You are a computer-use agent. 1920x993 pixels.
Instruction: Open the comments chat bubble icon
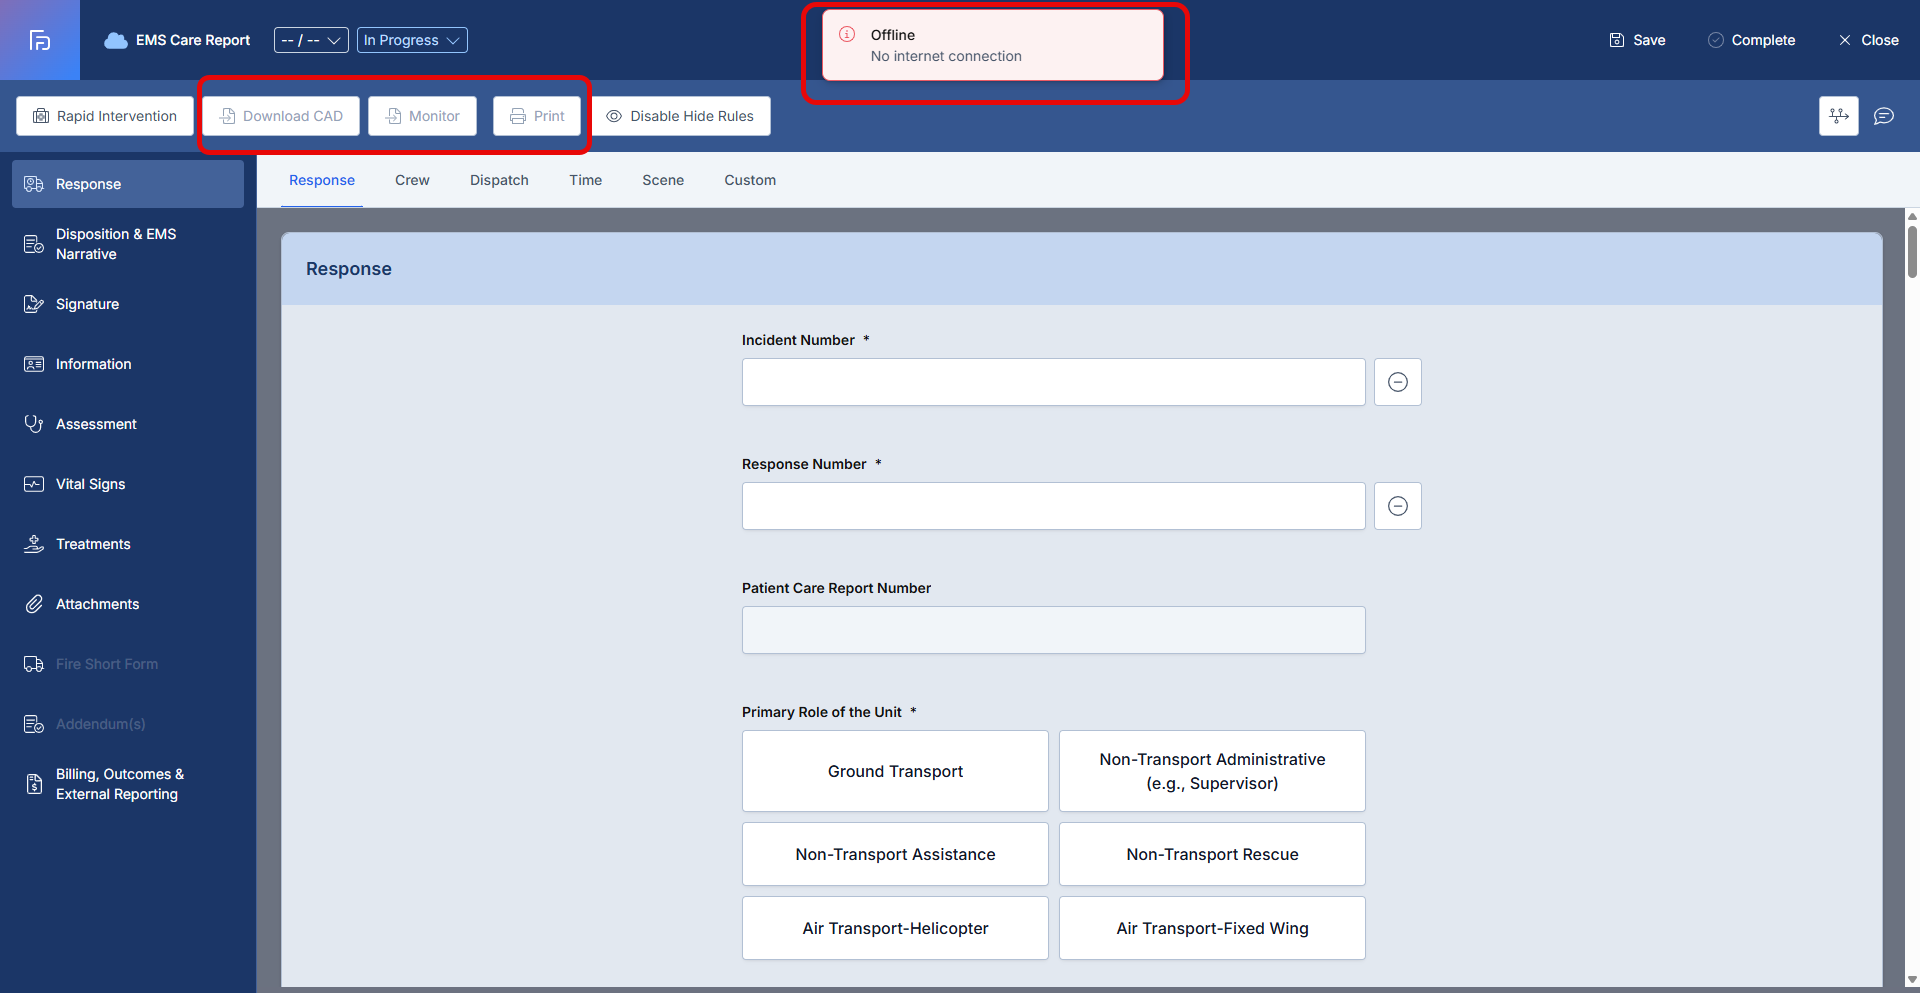point(1884,116)
